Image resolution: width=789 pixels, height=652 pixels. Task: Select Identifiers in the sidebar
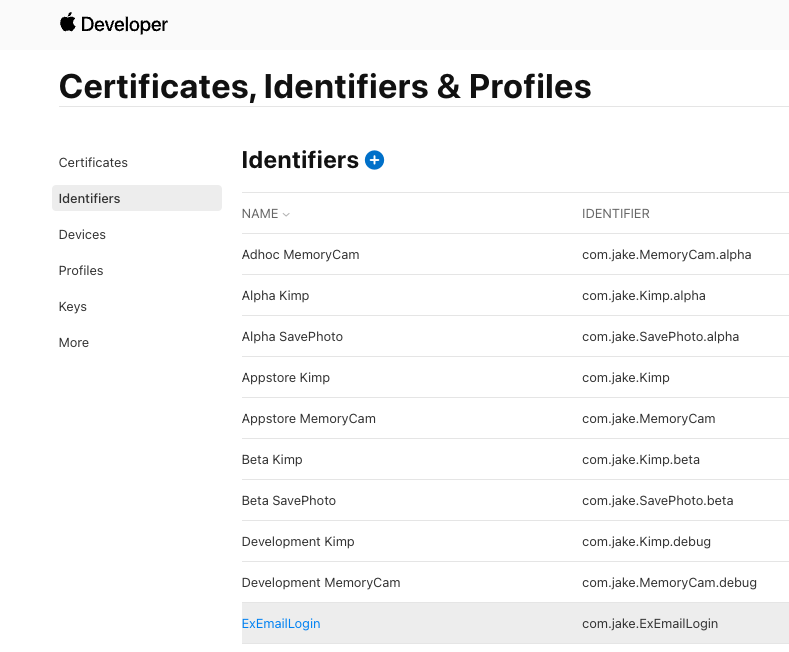coord(90,198)
